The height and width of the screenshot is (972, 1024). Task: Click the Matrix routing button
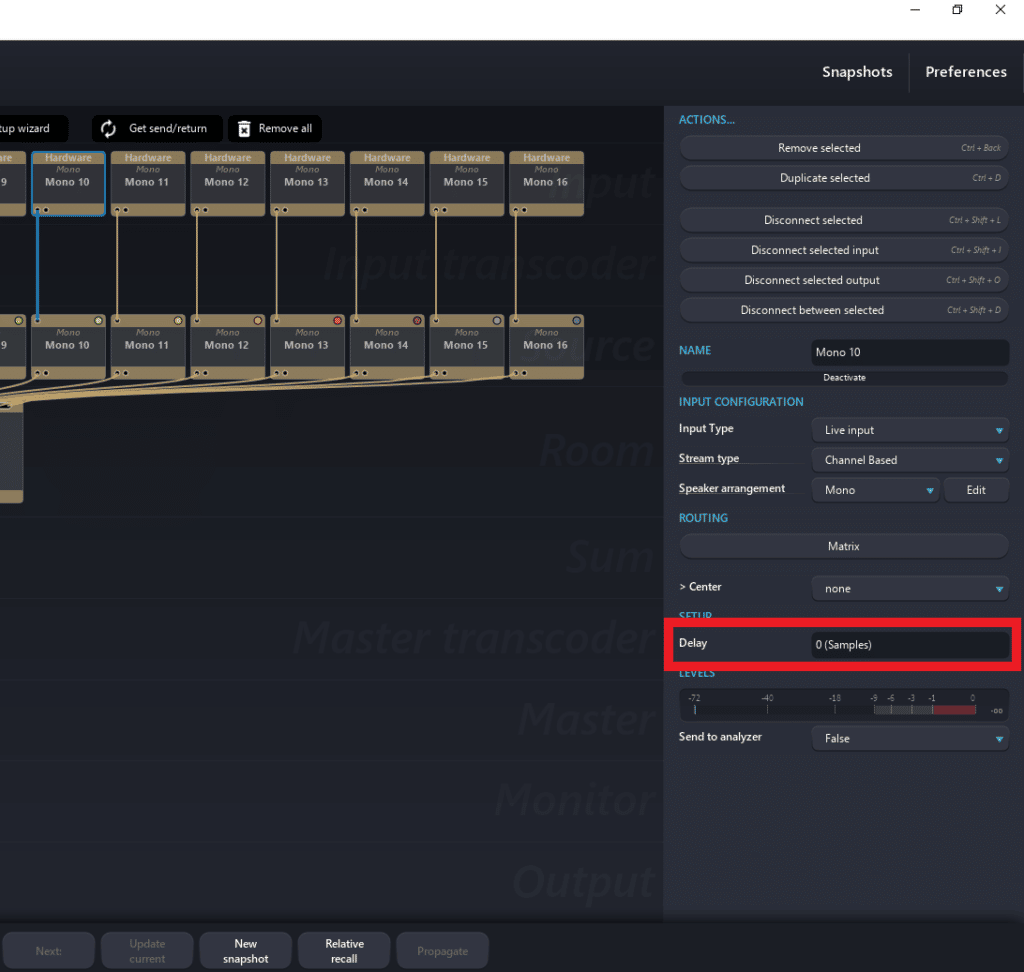tap(843, 547)
